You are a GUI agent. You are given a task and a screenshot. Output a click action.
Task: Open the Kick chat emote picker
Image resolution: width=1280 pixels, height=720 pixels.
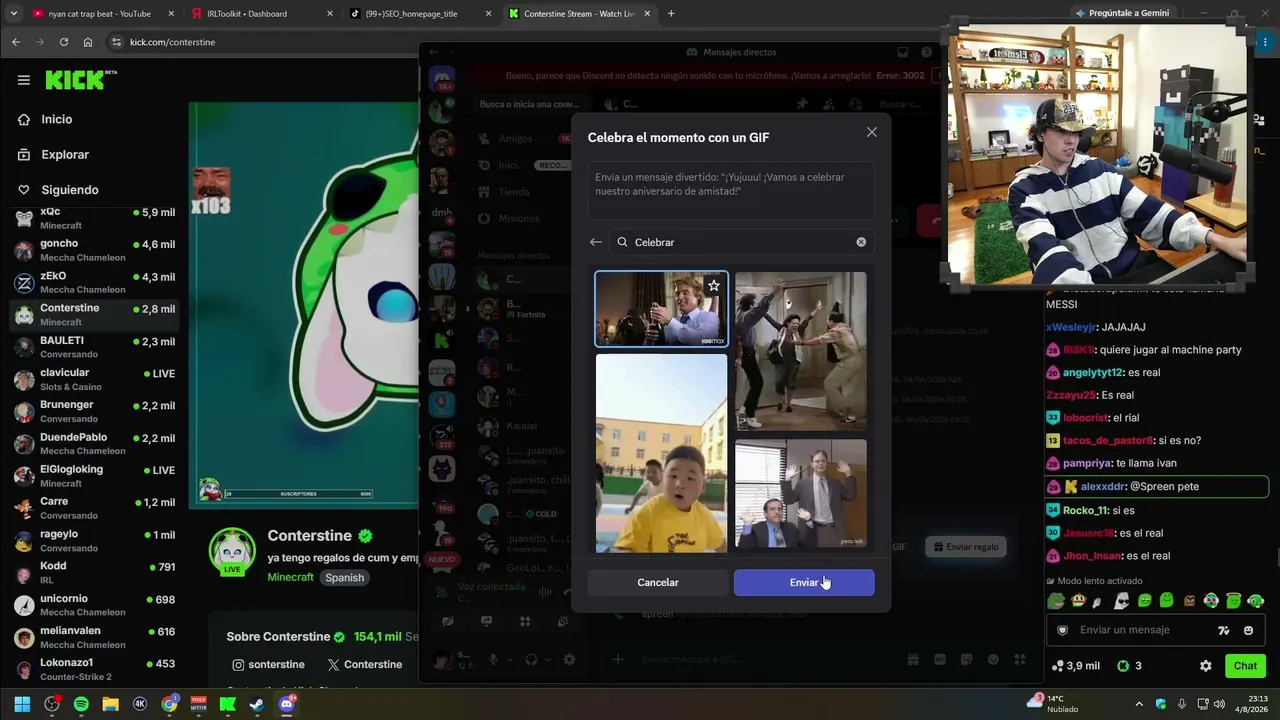point(1248,630)
